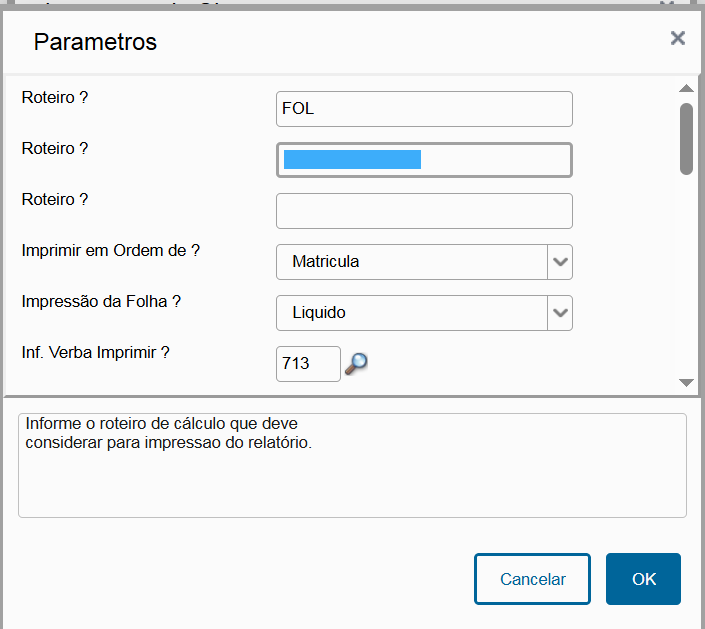The height and width of the screenshot is (629, 705).
Task: Open the Matricula combo box
Action: (x=424, y=262)
